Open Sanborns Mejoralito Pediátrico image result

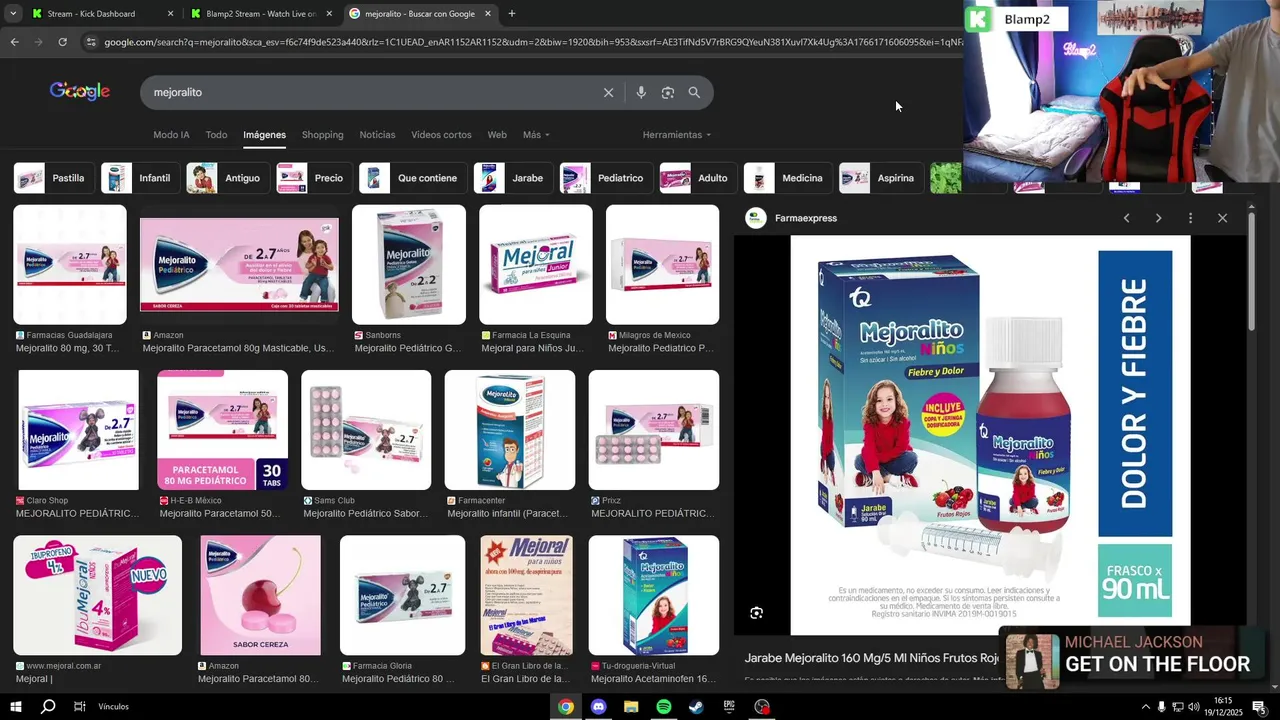[x=409, y=265]
